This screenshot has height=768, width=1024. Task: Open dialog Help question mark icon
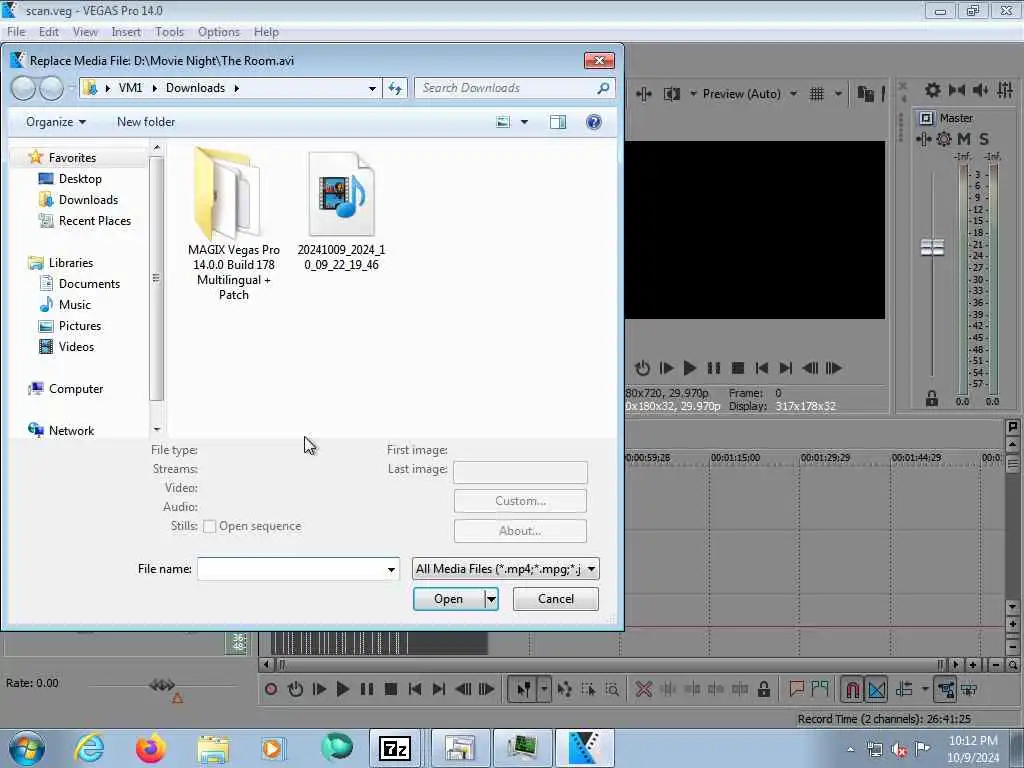point(594,122)
